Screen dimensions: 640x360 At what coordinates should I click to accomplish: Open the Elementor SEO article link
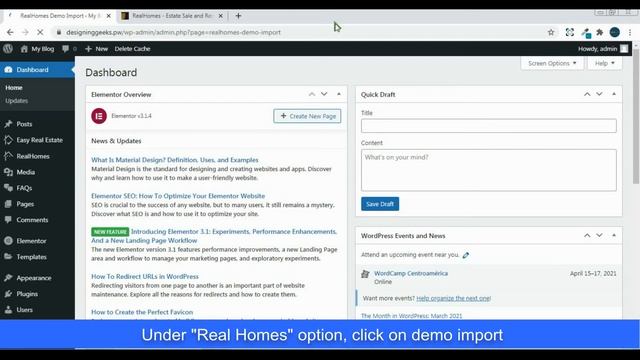[178, 196]
